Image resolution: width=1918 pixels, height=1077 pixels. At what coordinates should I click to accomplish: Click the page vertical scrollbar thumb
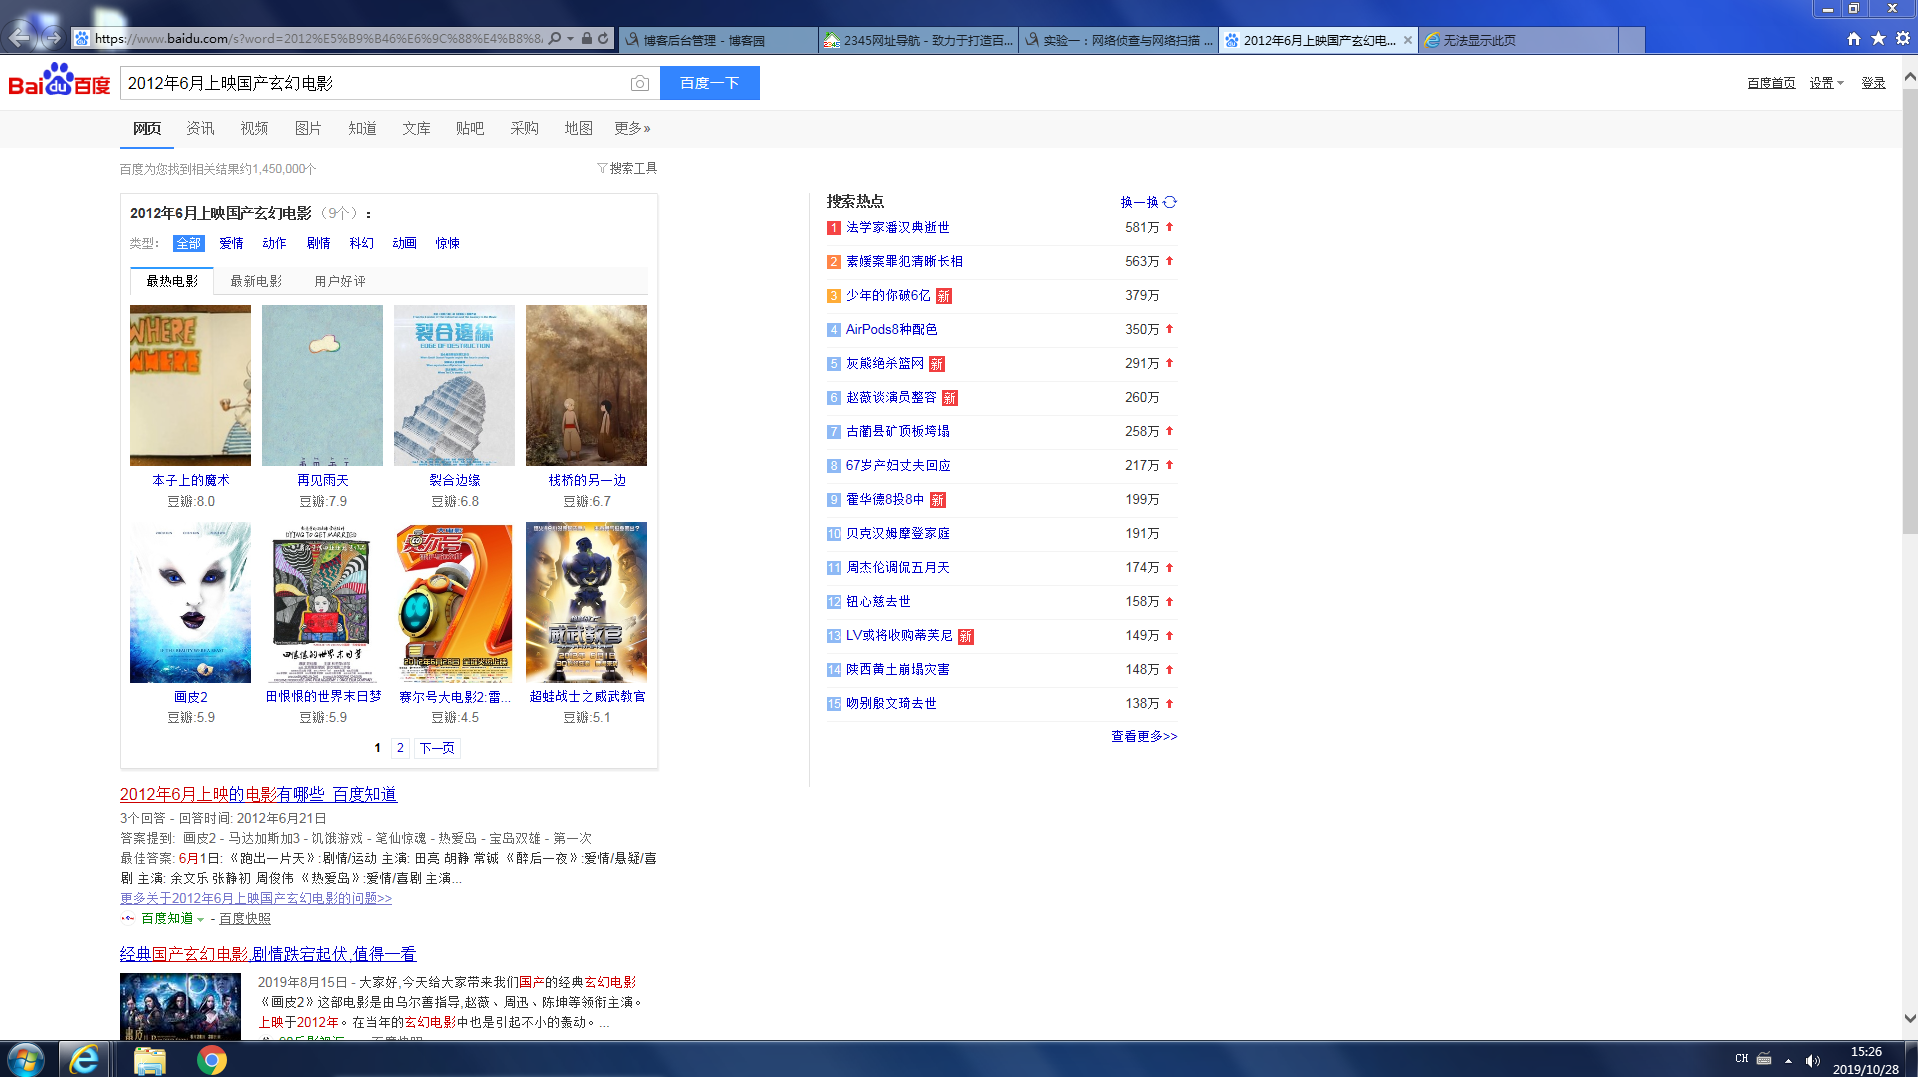pos(1910,313)
